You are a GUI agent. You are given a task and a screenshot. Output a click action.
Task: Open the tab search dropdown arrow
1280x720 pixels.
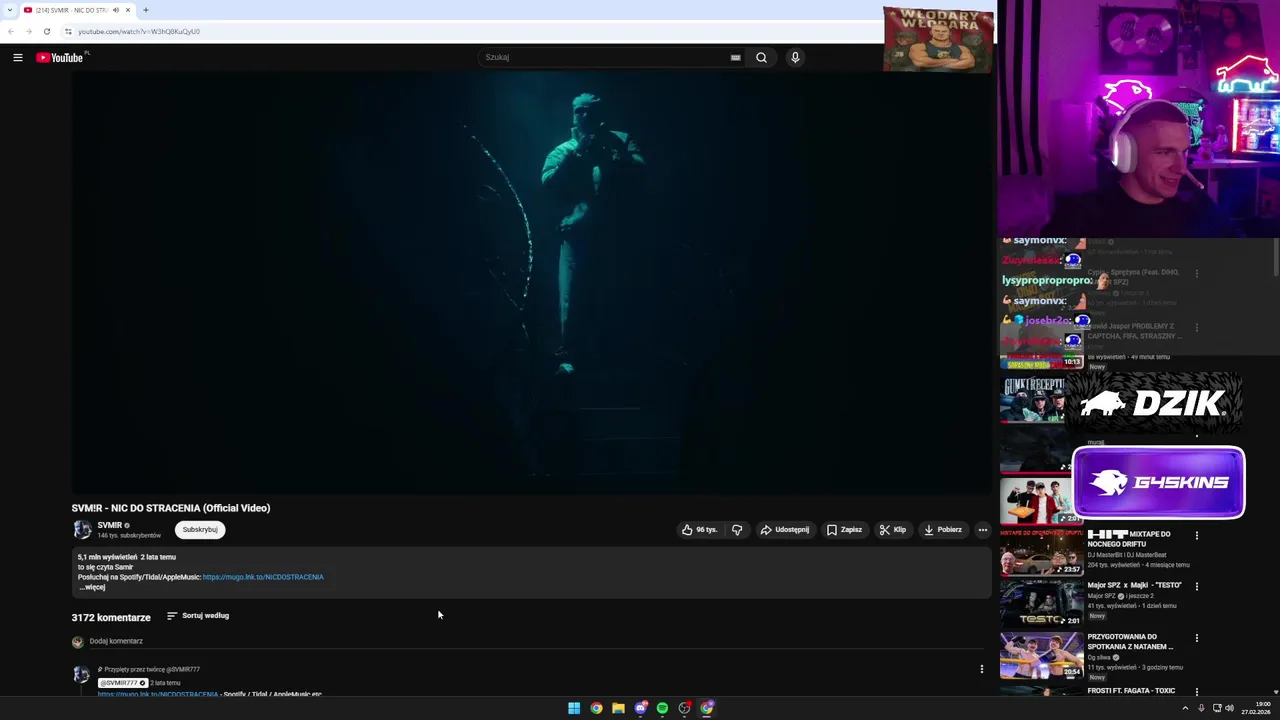(9, 10)
